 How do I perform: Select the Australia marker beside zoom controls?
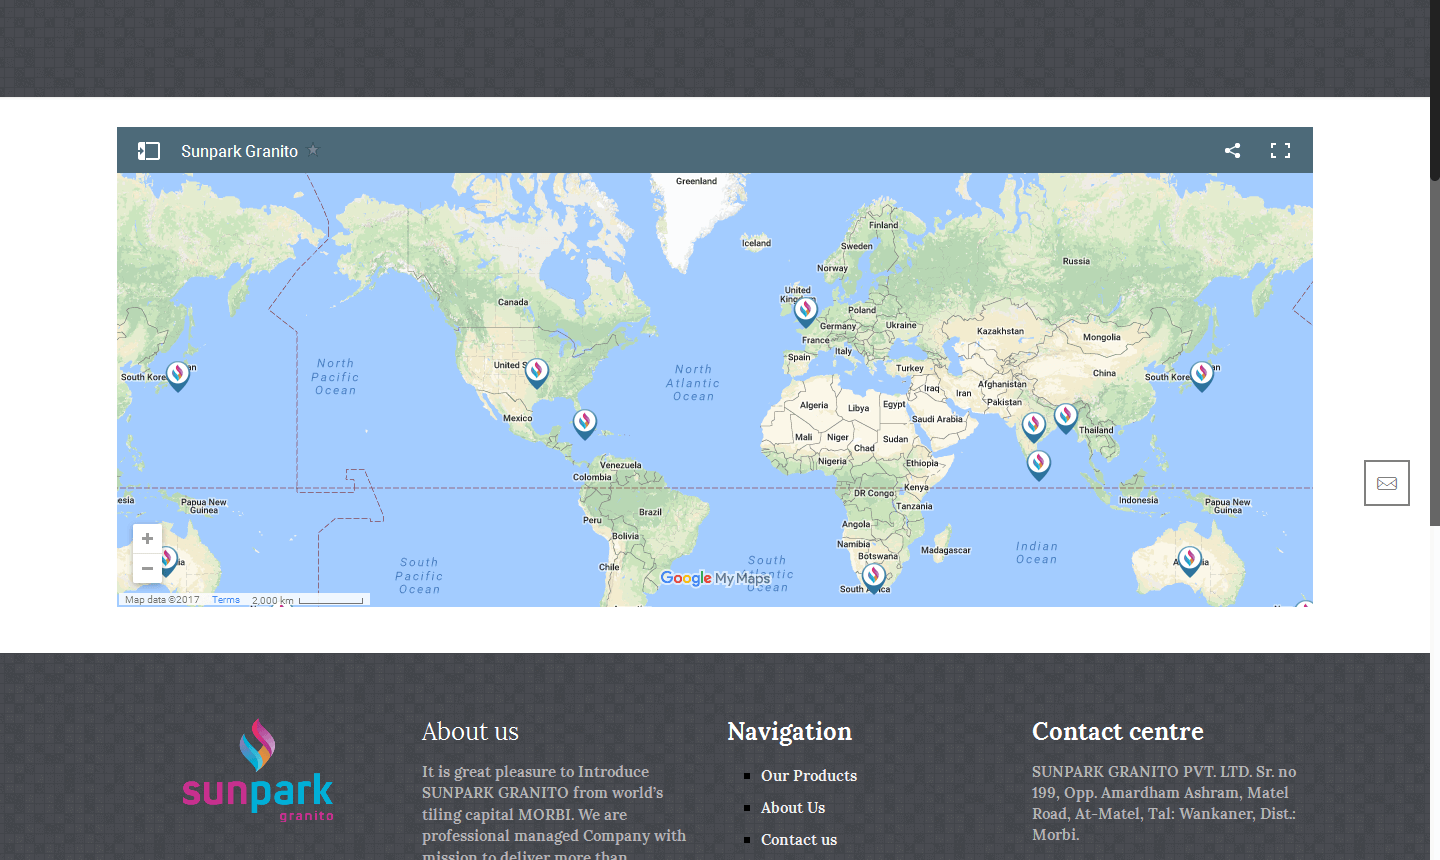168,561
